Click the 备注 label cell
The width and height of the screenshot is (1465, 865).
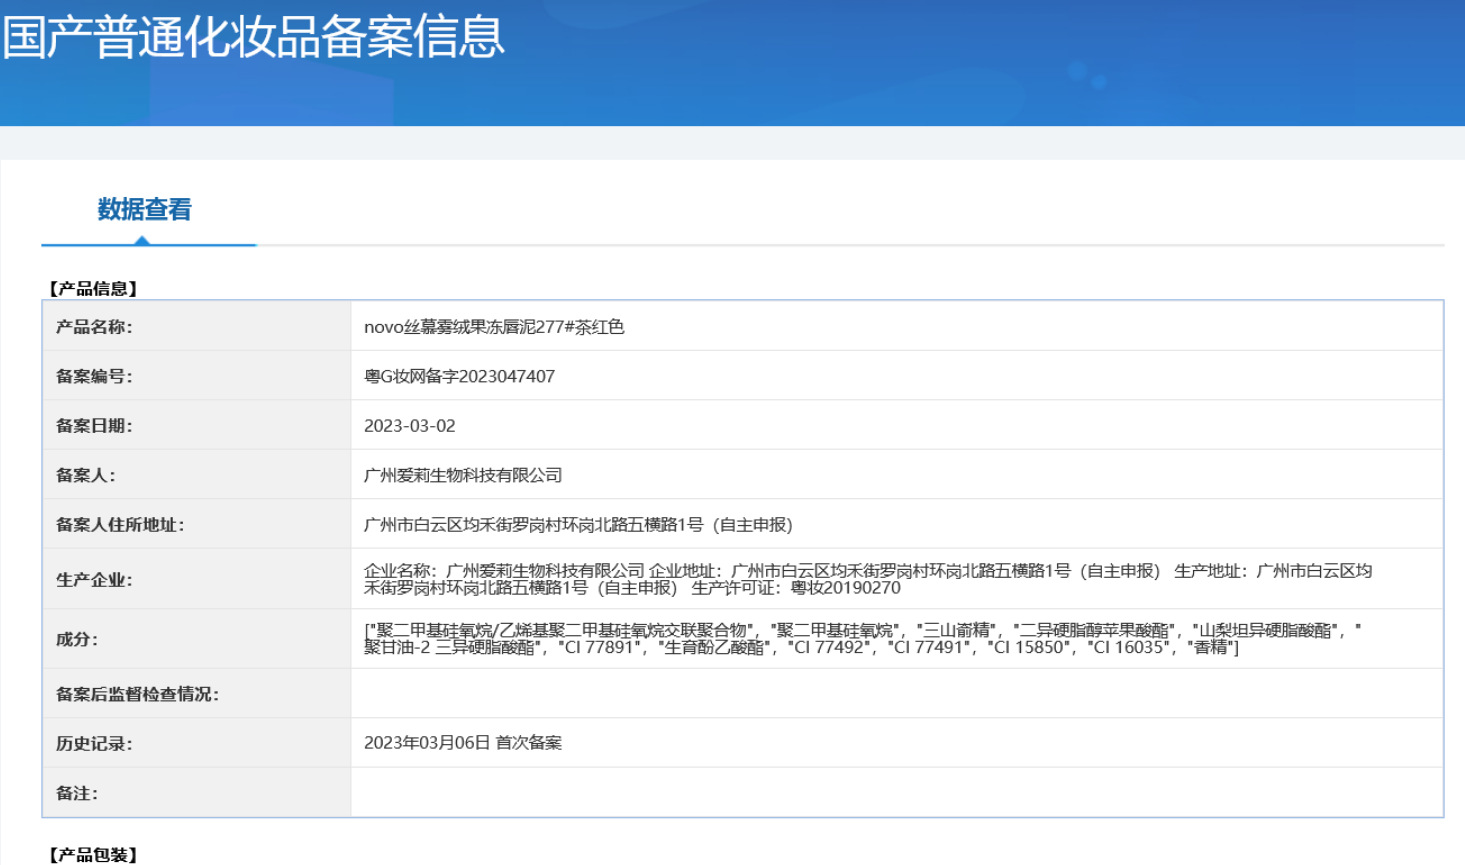196,793
